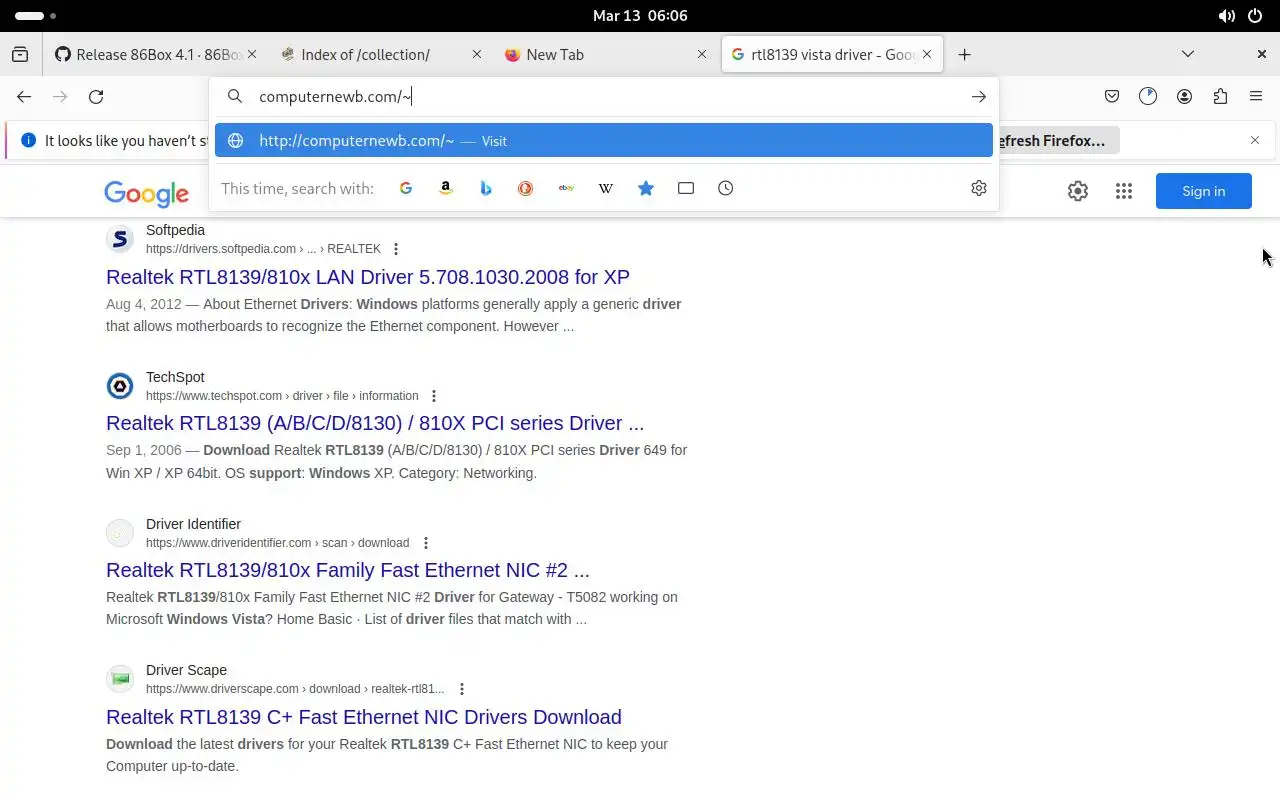This screenshot has height=800, width=1280.
Task: Click the TechSpot favicon
Action: point(120,386)
